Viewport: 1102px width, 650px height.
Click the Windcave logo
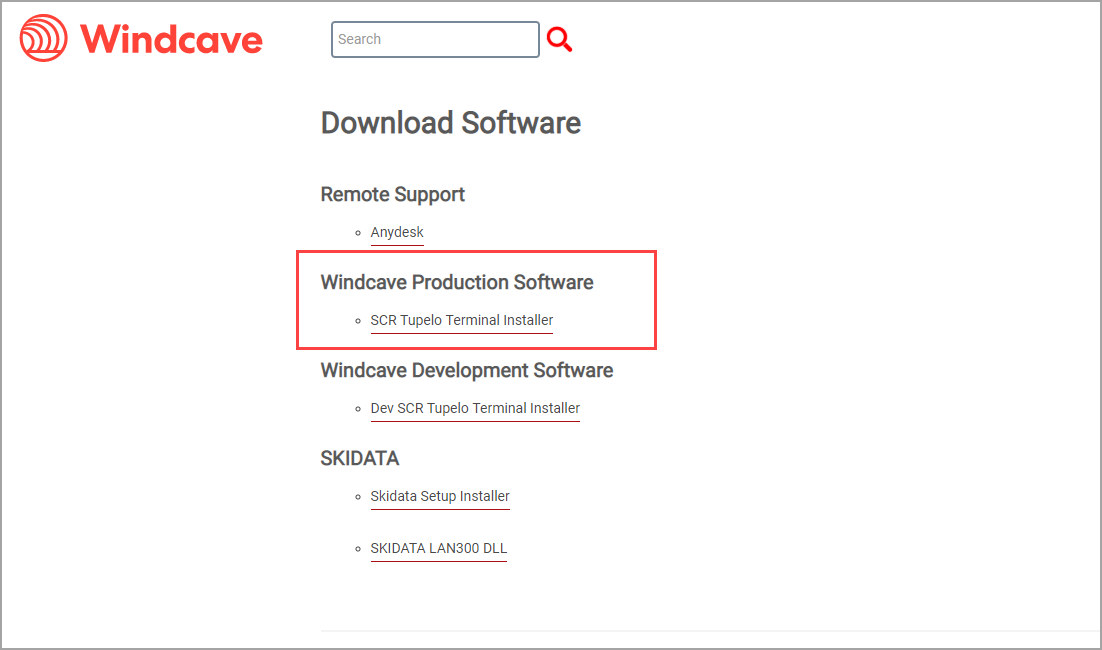pyautogui.click(x=141, y=39)
